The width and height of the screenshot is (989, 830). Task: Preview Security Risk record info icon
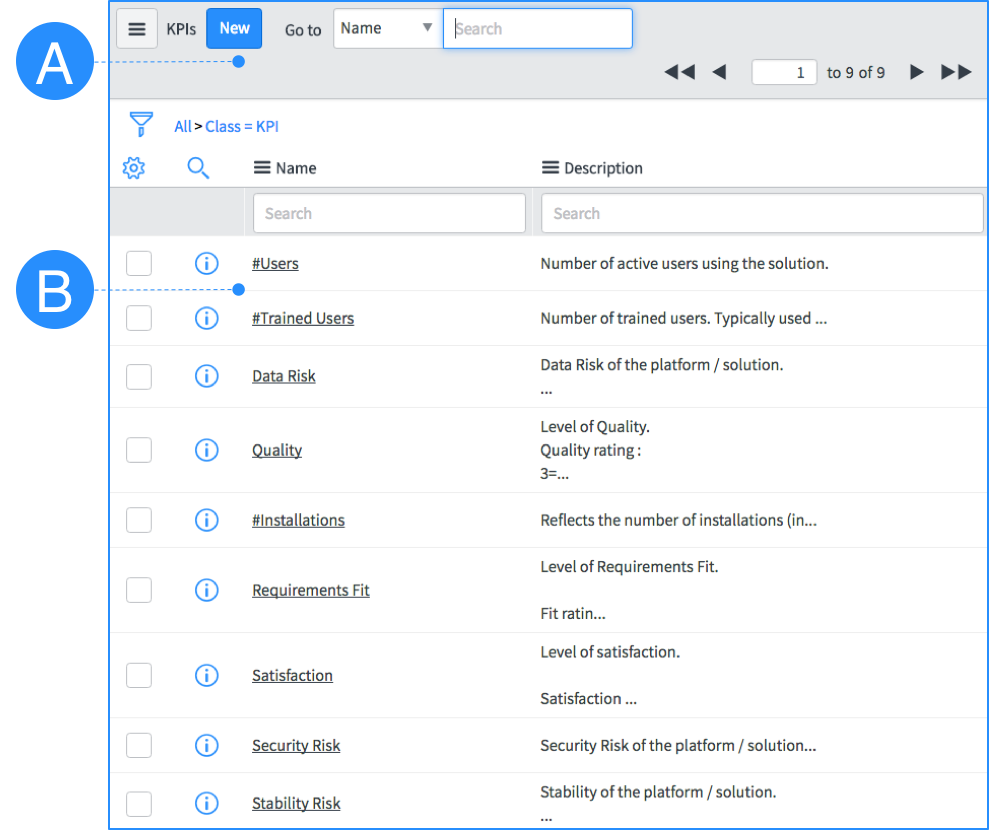tap(206, 745)
